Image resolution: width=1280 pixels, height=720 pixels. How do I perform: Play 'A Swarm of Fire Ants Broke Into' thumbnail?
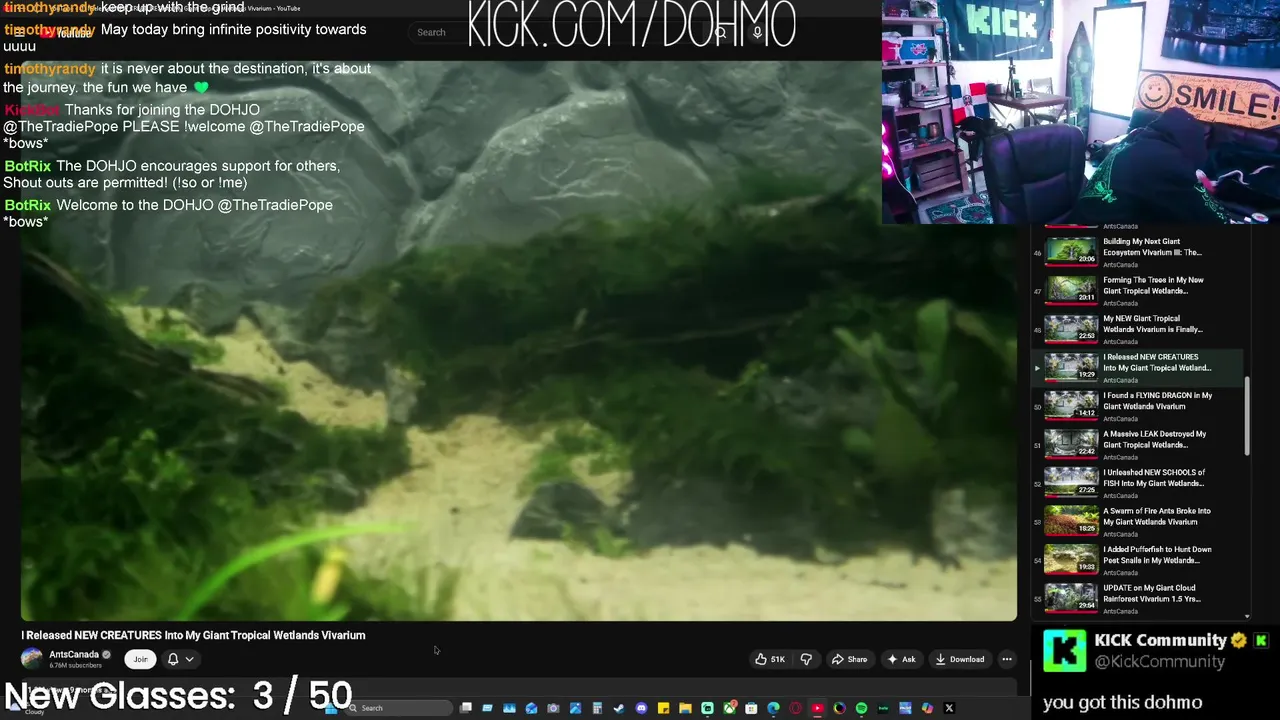pos(1071,521)
